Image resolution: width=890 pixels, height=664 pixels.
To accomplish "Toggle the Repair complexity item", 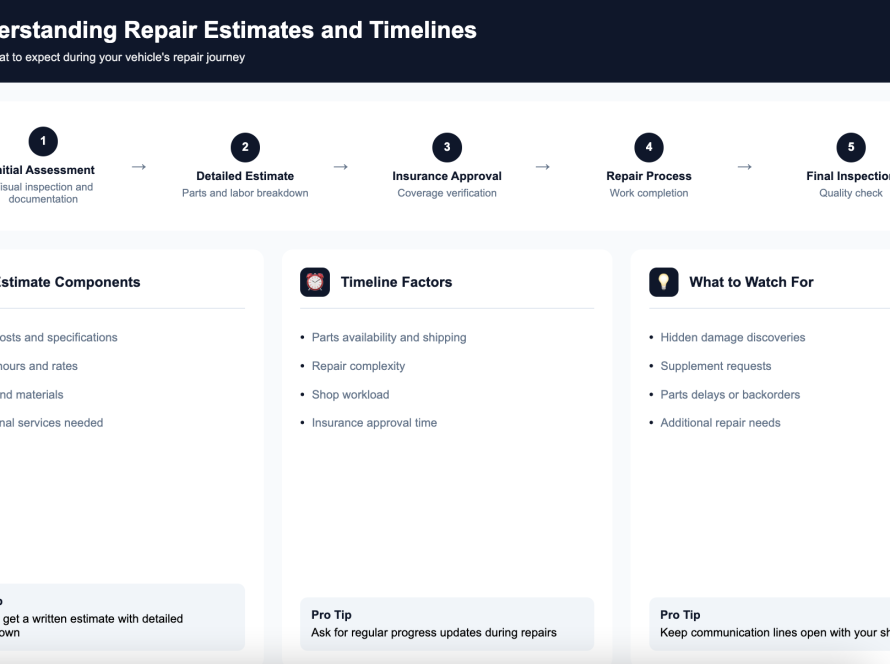I will click(x=359, y=366).
